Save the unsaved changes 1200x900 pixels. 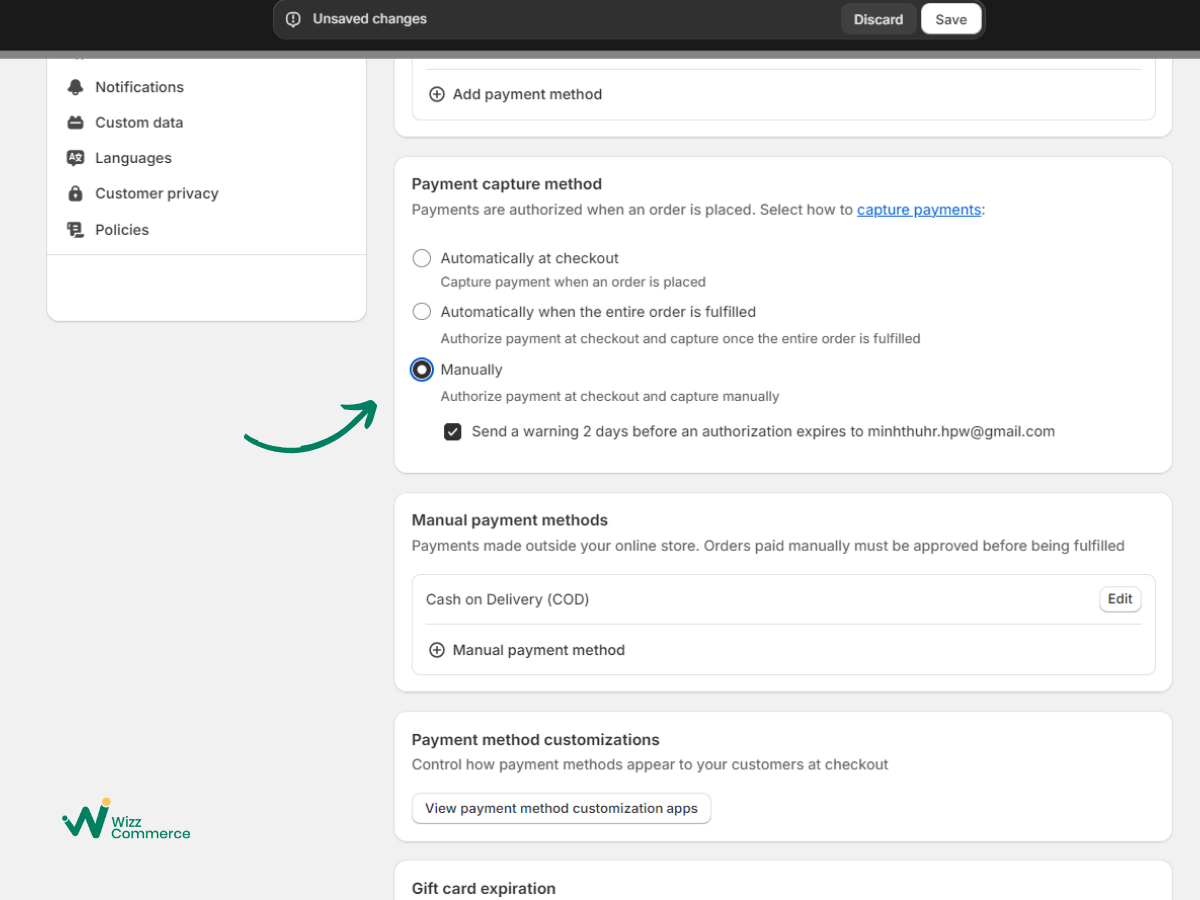point(951,20)
